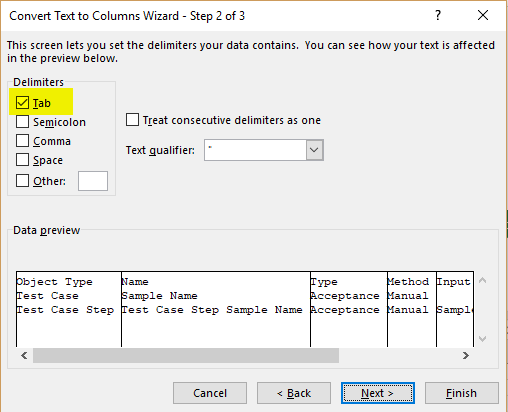
Task: Check the Comma delimiter option
Action: tap(22, 141)
